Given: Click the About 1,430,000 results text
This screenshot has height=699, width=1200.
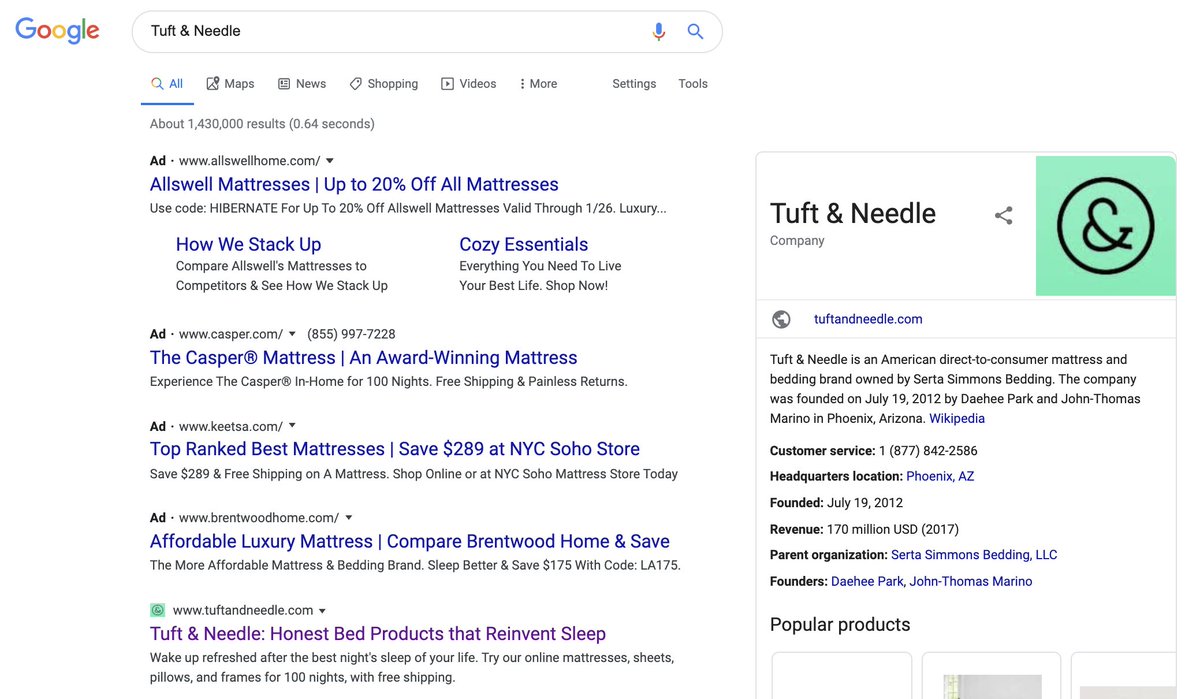Looking at the screenshot, I should tap(262, 124).
